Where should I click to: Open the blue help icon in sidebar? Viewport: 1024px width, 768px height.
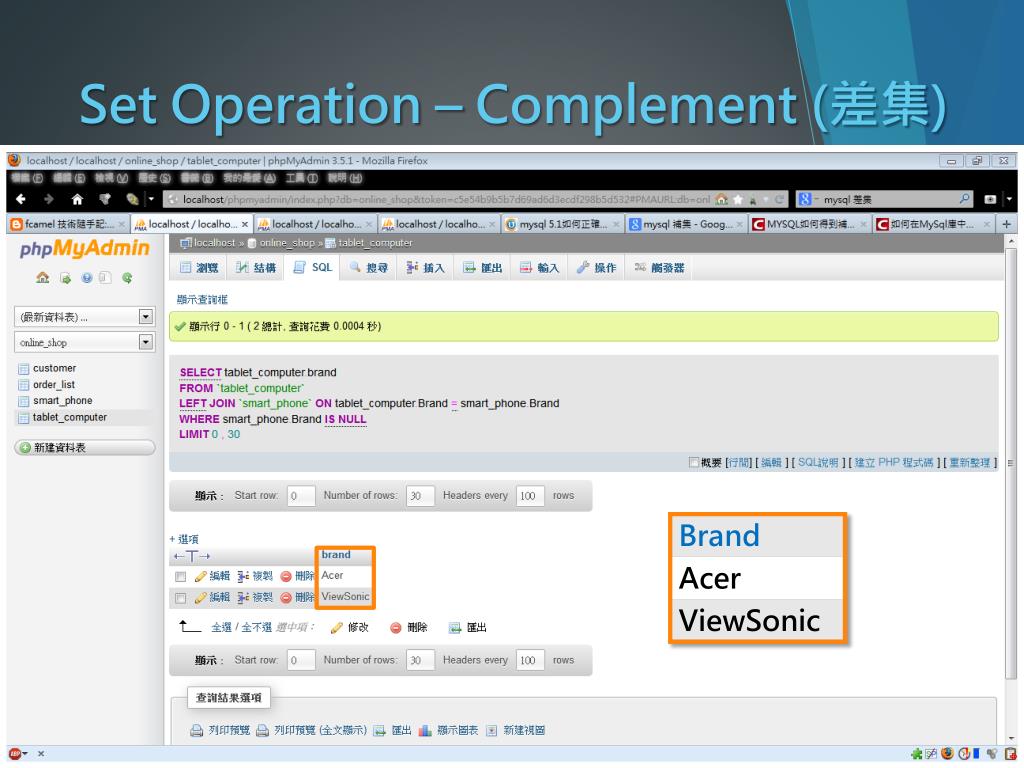(x=87, y=278)
